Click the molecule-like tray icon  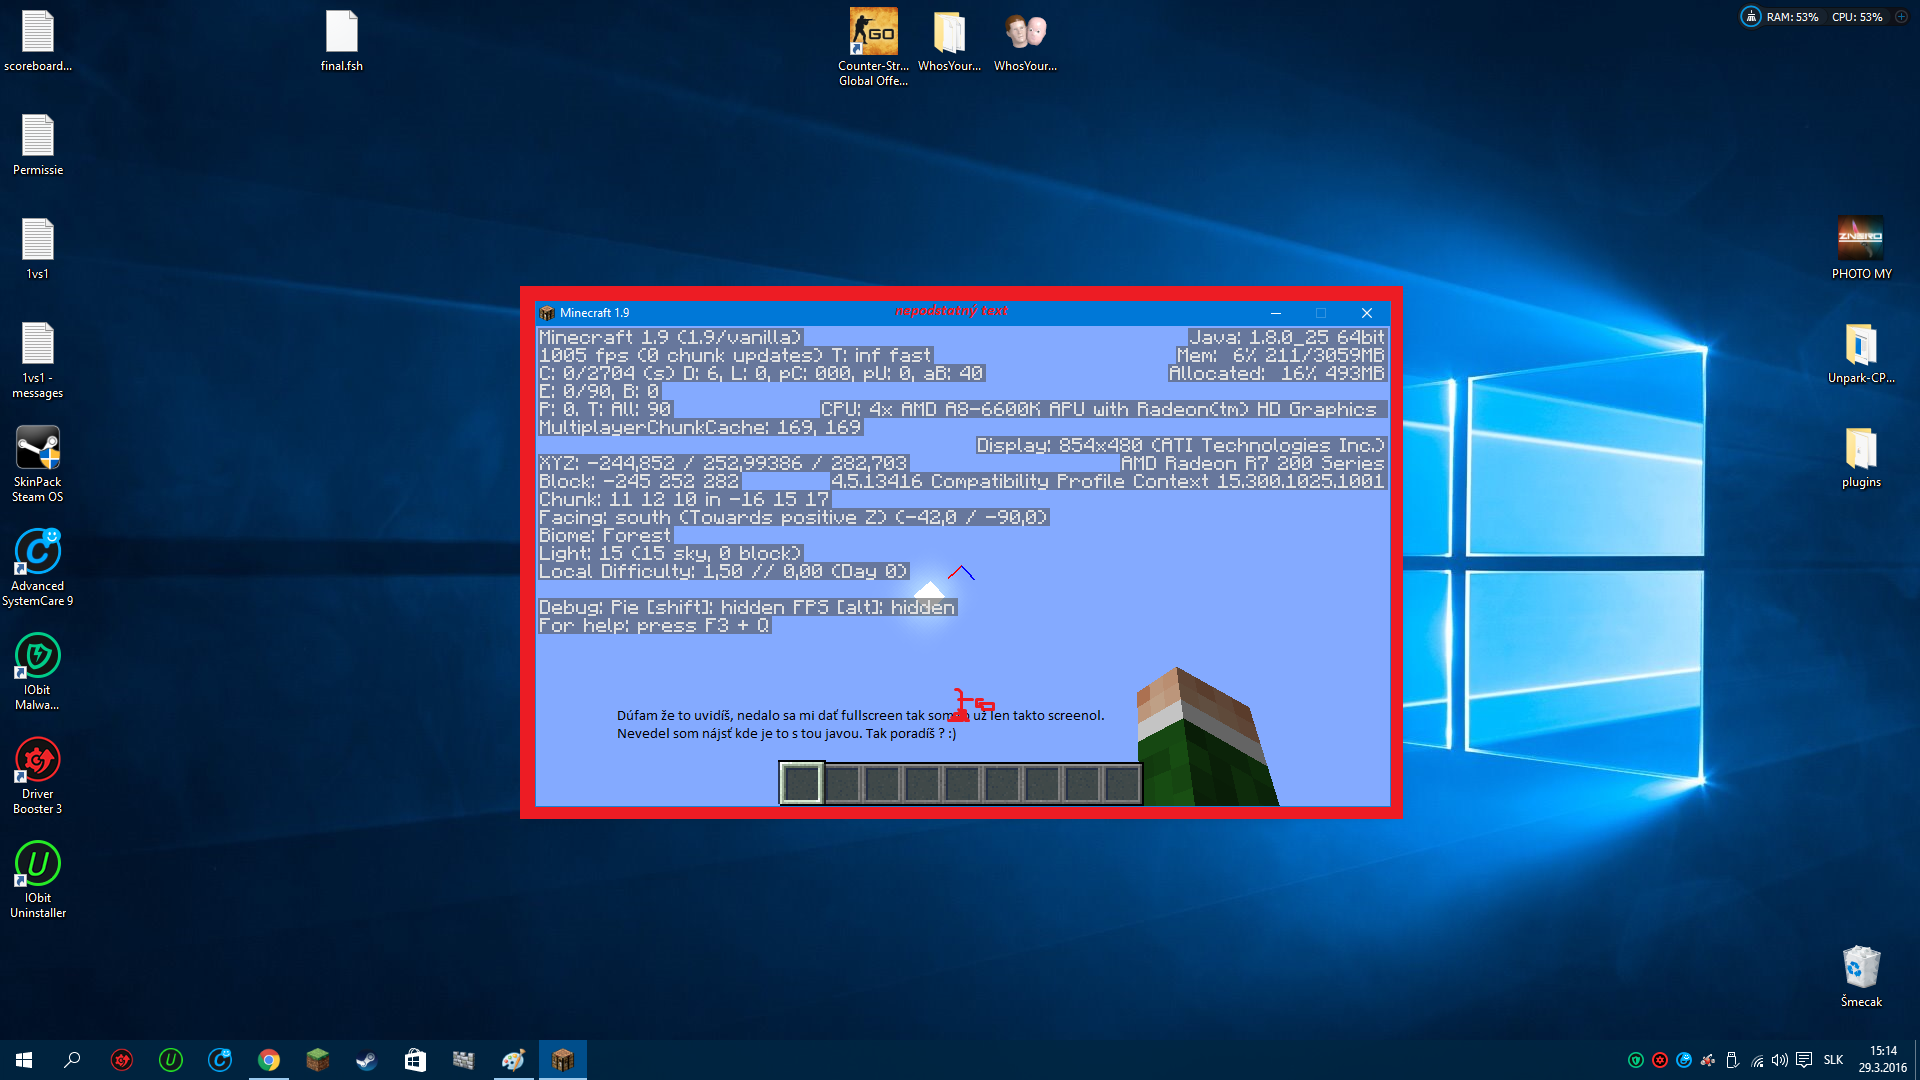click(1708, 1060)
